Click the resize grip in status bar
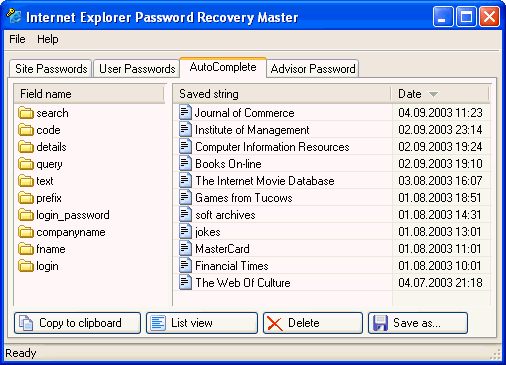Screen dimensions: 506x365 496,354
